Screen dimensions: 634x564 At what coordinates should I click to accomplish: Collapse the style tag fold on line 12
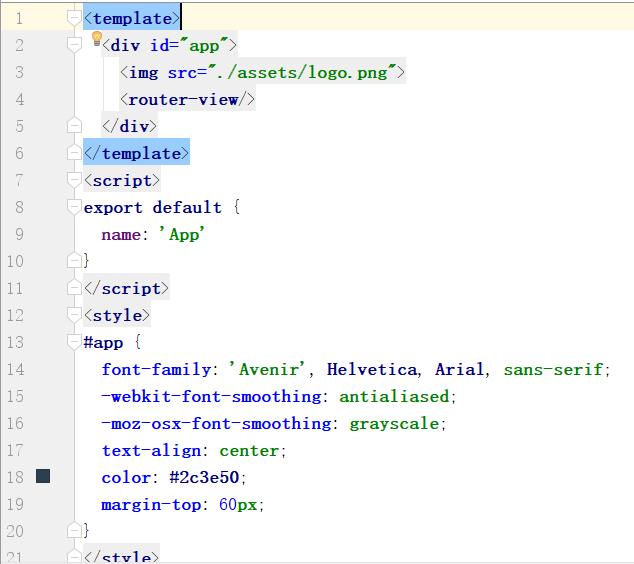coord(74,315)
